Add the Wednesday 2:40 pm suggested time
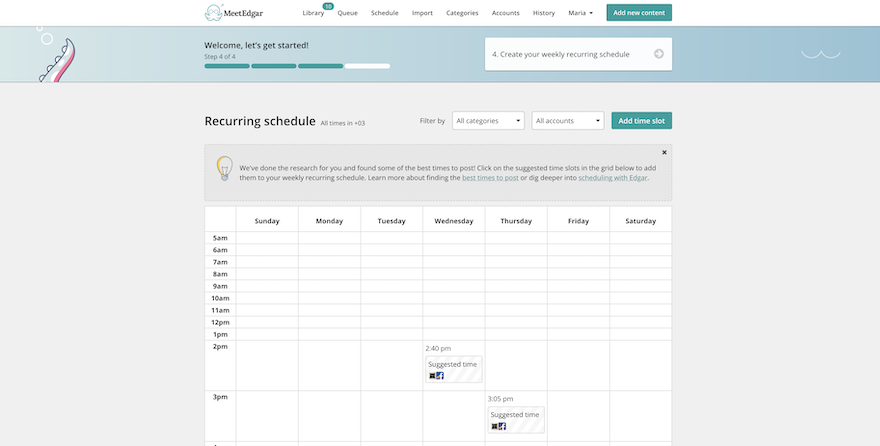 coord(453,370)
